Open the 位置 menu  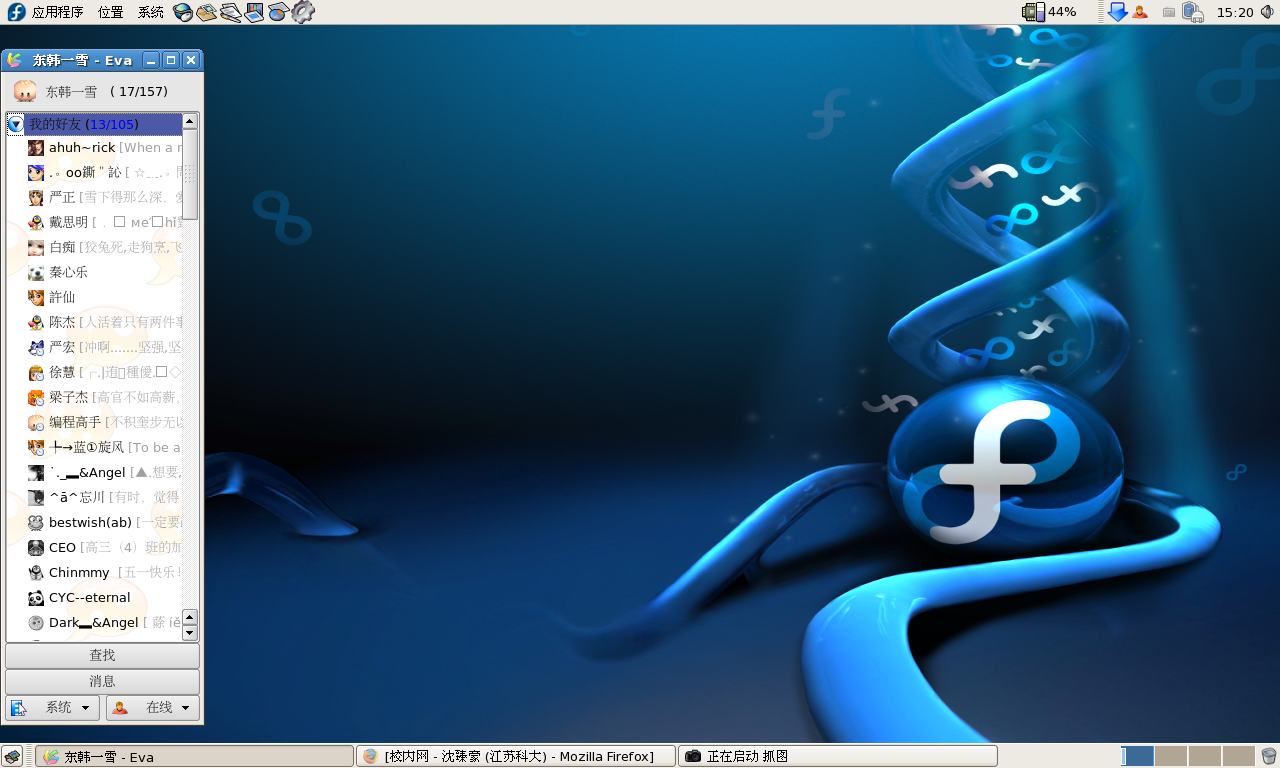pos(111,12)
